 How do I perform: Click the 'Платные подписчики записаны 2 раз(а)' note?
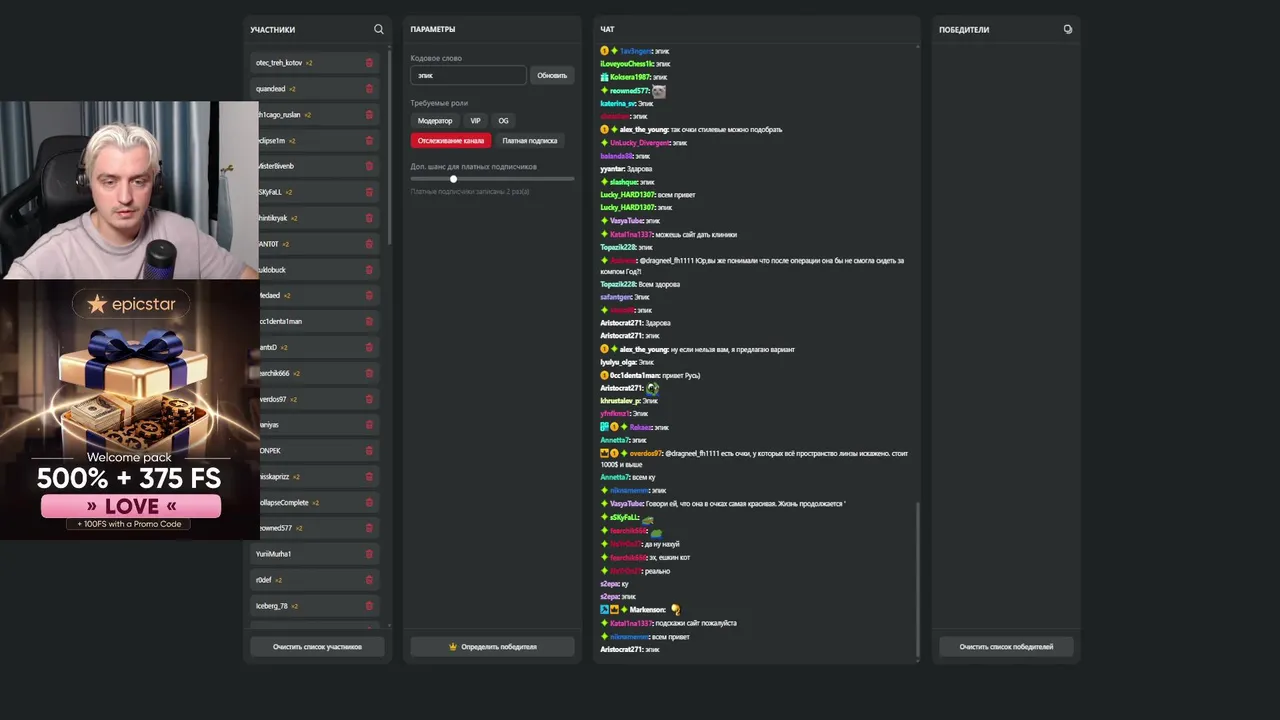(x=470, y=192)
